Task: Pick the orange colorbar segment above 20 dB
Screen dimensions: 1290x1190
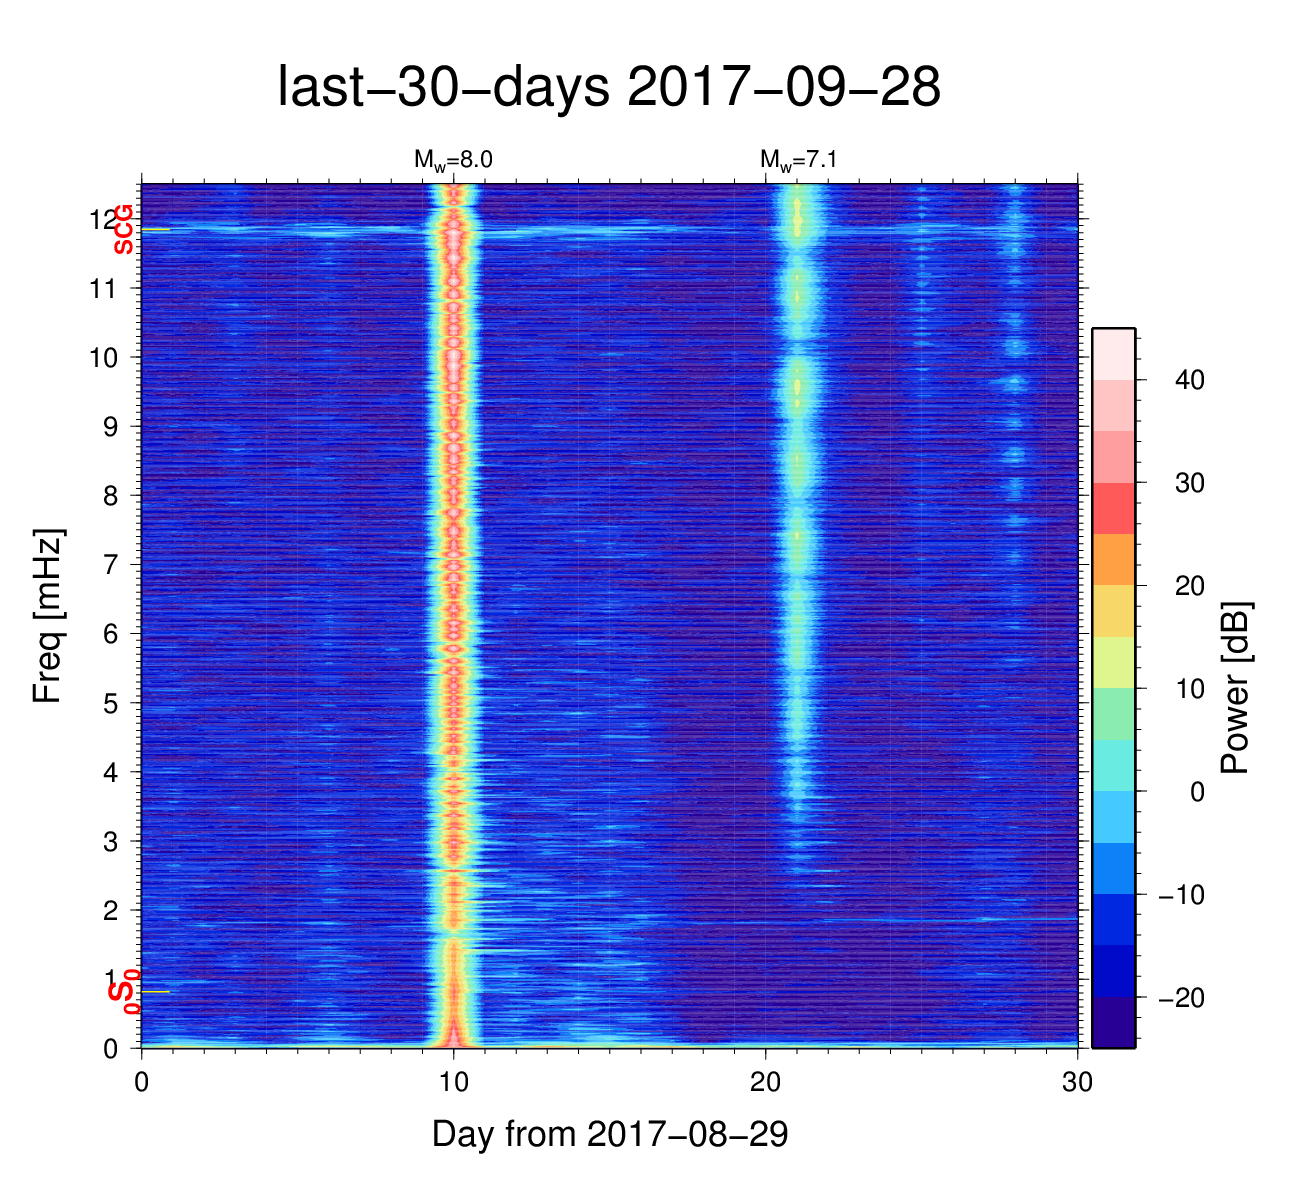Action: 1113,559
